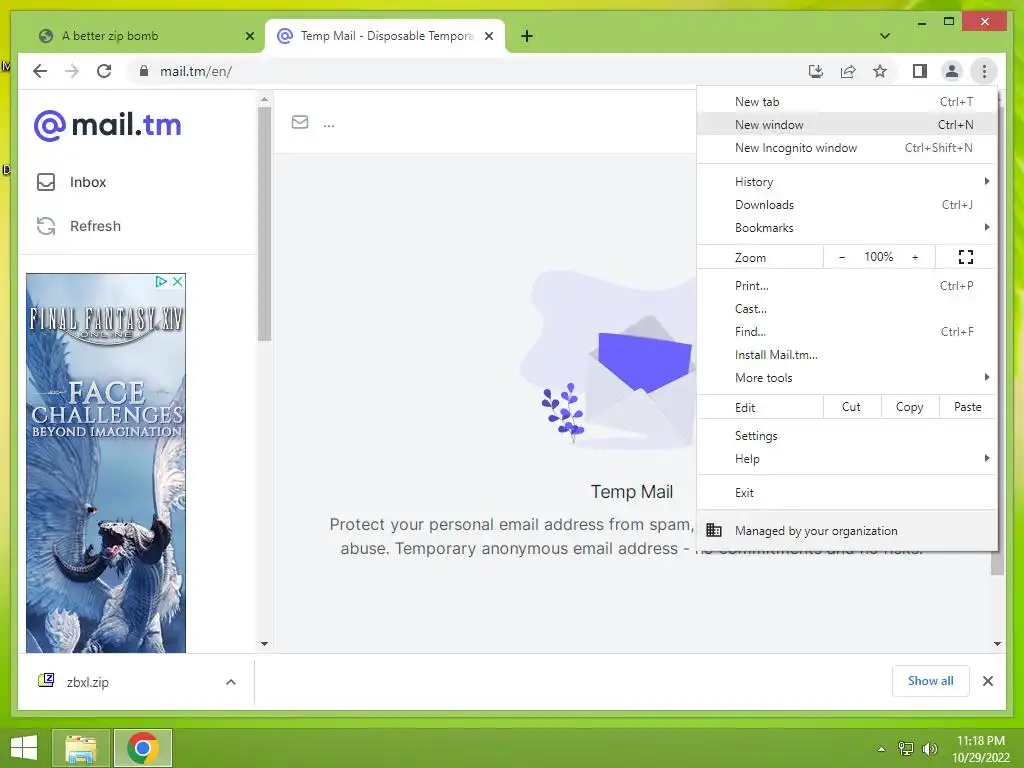Expand the Help submenu
This screenshot has height=768, width=1024.
[x=846, y=458]
